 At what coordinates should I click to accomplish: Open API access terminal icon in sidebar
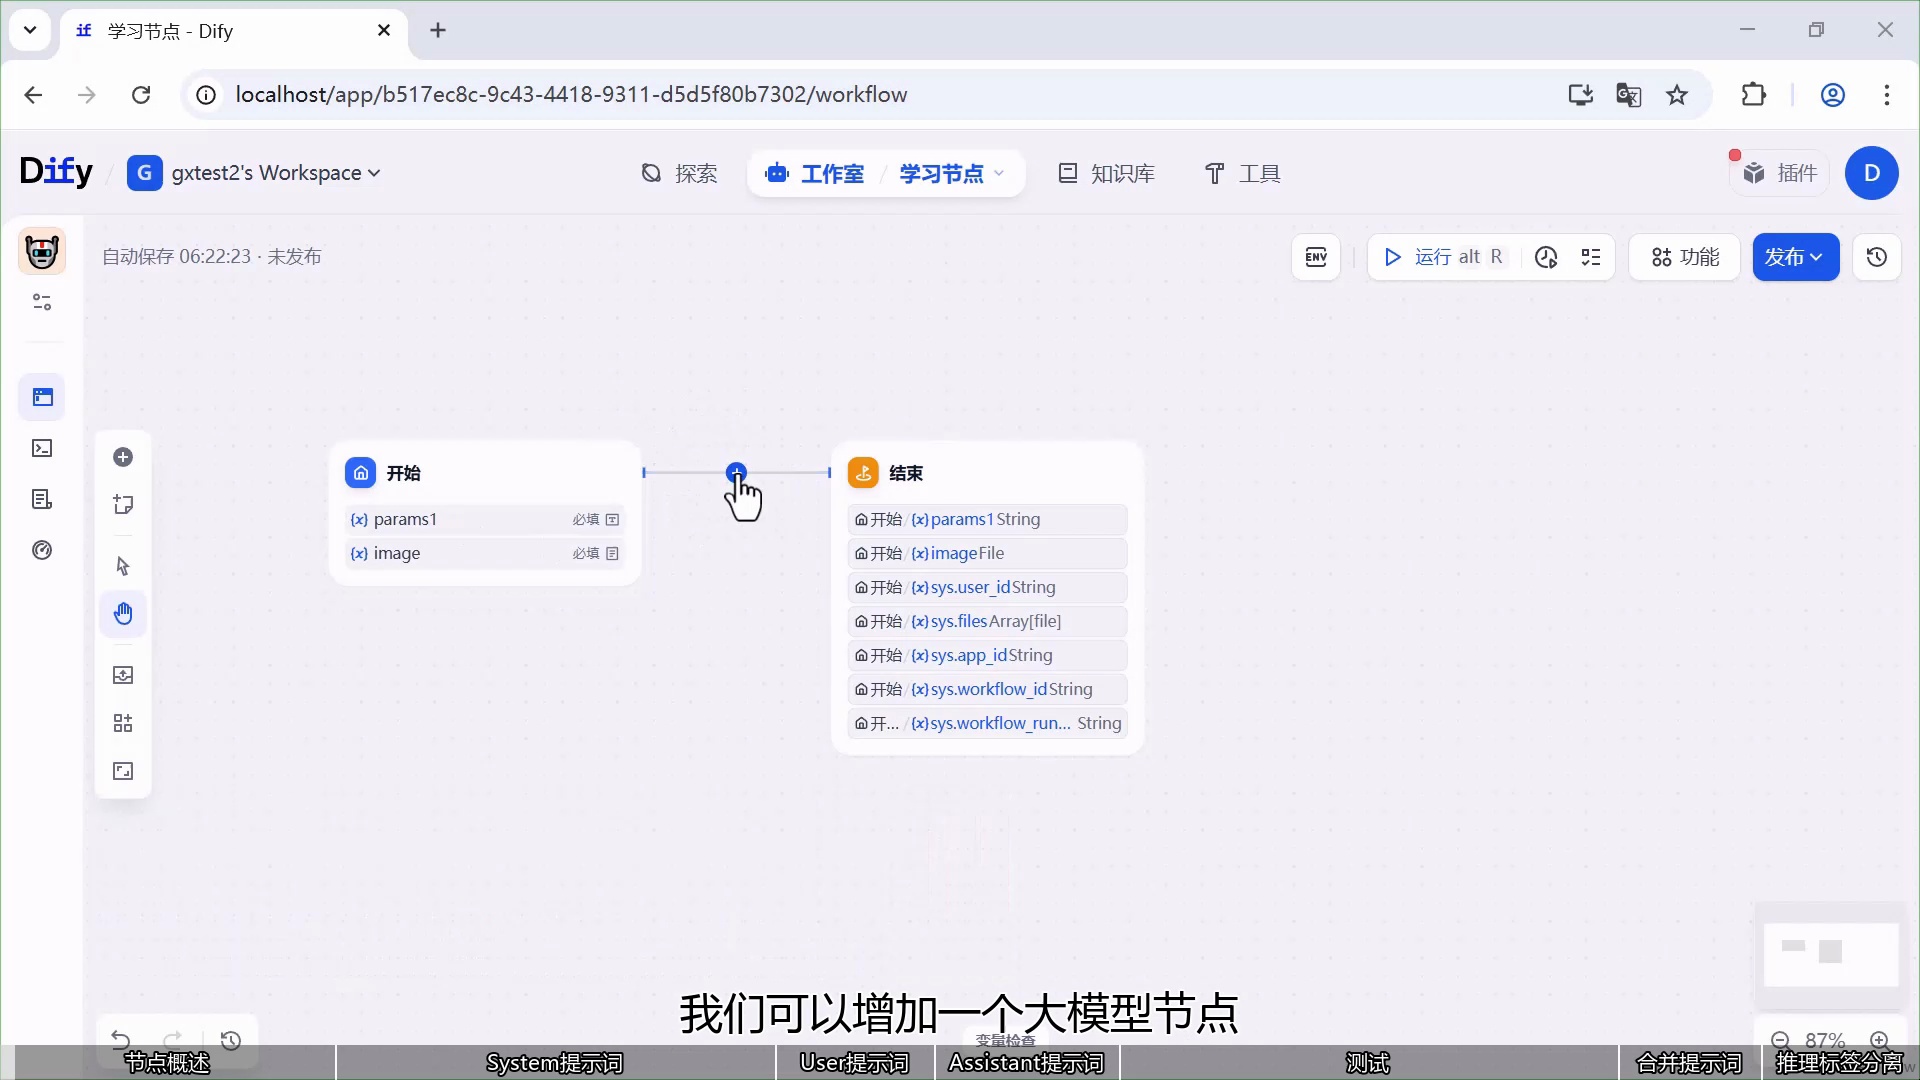(42, 448)
